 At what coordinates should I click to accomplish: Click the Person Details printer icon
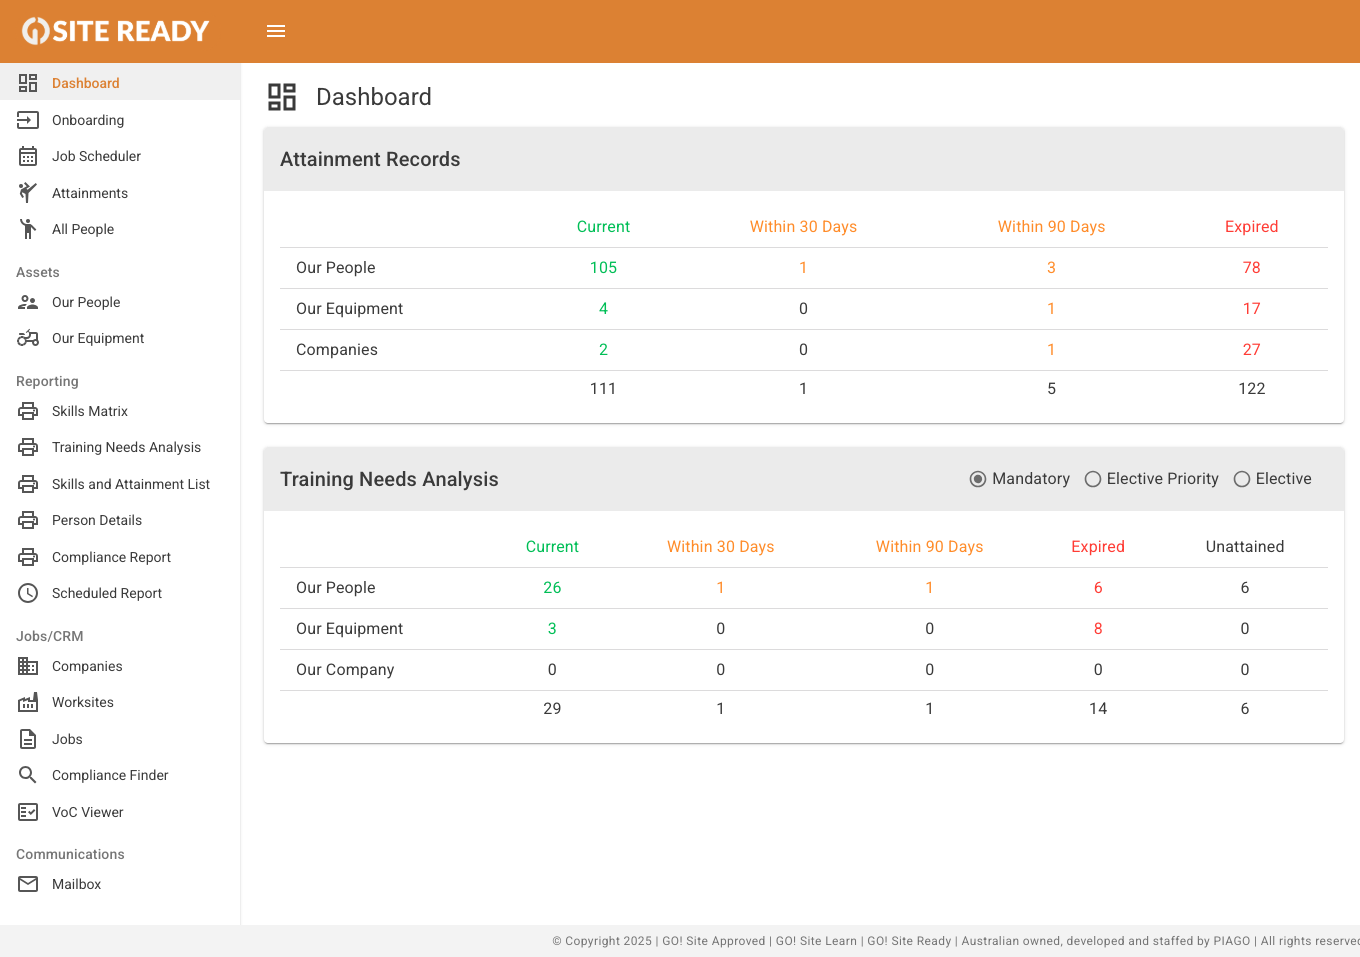pyautogui.click(x=28, y=520)
